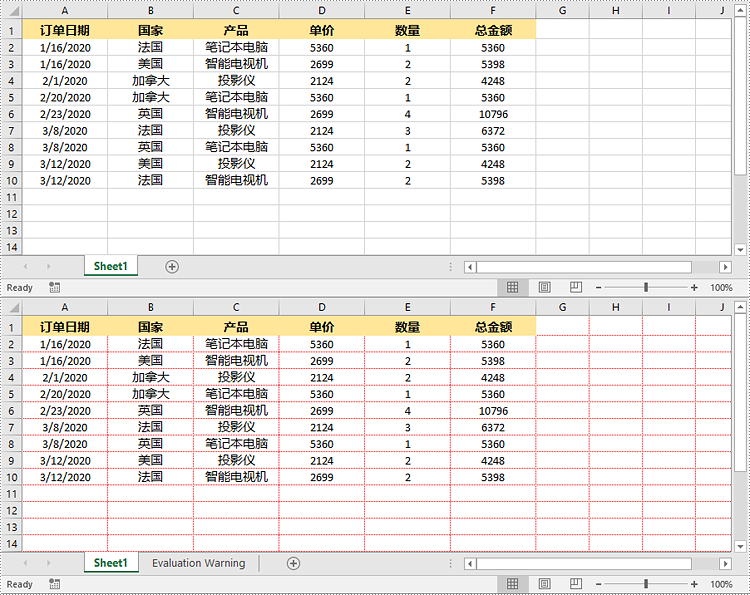750x595 pixels.
Task: Select column A header in top workbook
Action: 65,11
